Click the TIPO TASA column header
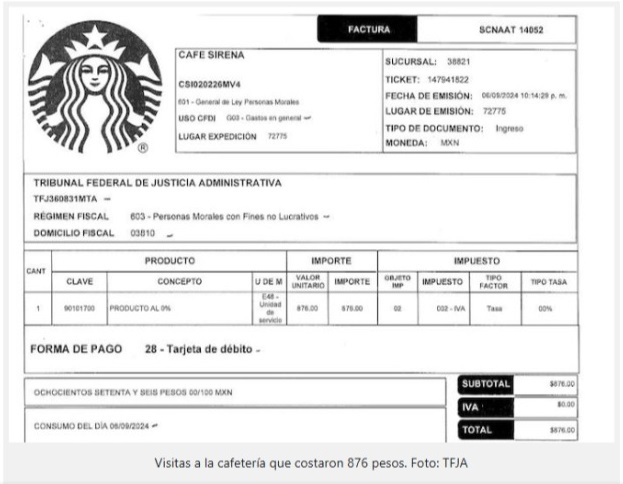Screen dimensions: 623x484 (x=548, y=282)
